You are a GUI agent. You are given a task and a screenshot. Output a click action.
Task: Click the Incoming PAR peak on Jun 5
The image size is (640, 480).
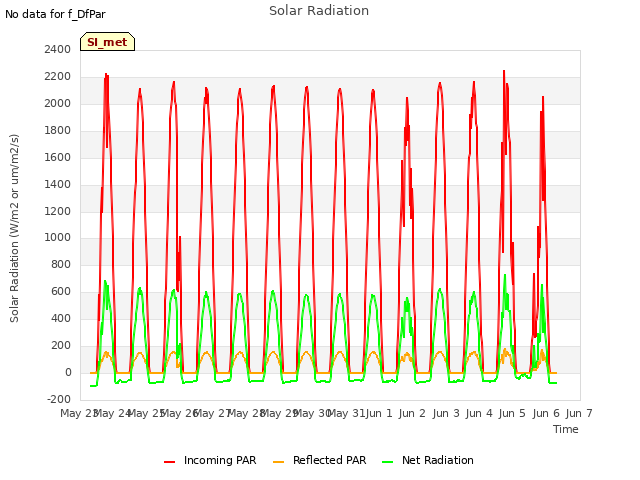pos(504,71)
